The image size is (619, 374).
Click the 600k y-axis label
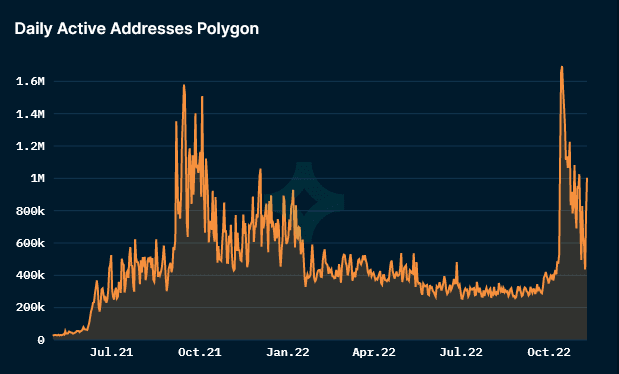(30, 243)
